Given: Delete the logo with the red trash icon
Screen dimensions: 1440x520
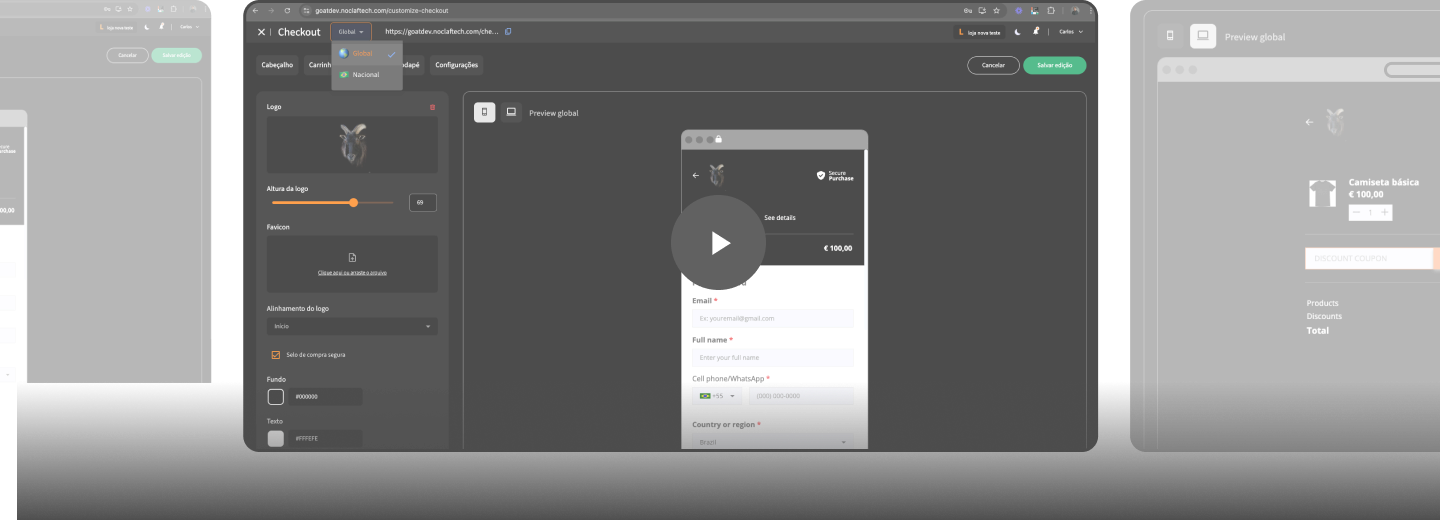Looking at the screenshot, I should (x=432, y=107).
